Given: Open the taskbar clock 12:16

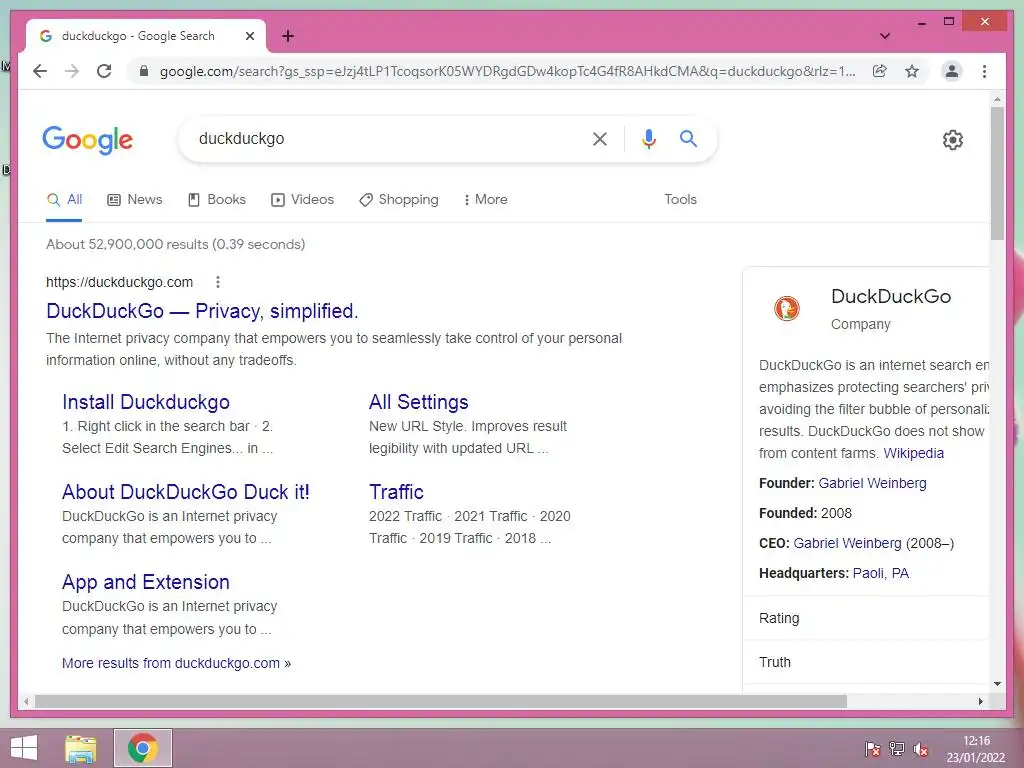Looking at the screenshot, I should (x=976, y=749).
